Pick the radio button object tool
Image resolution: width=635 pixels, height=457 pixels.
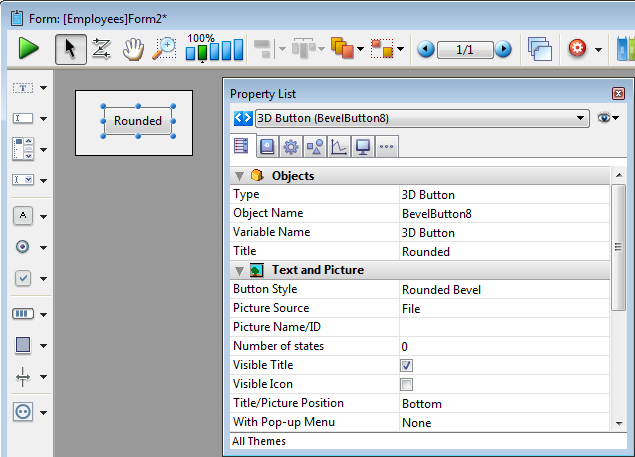23,246
